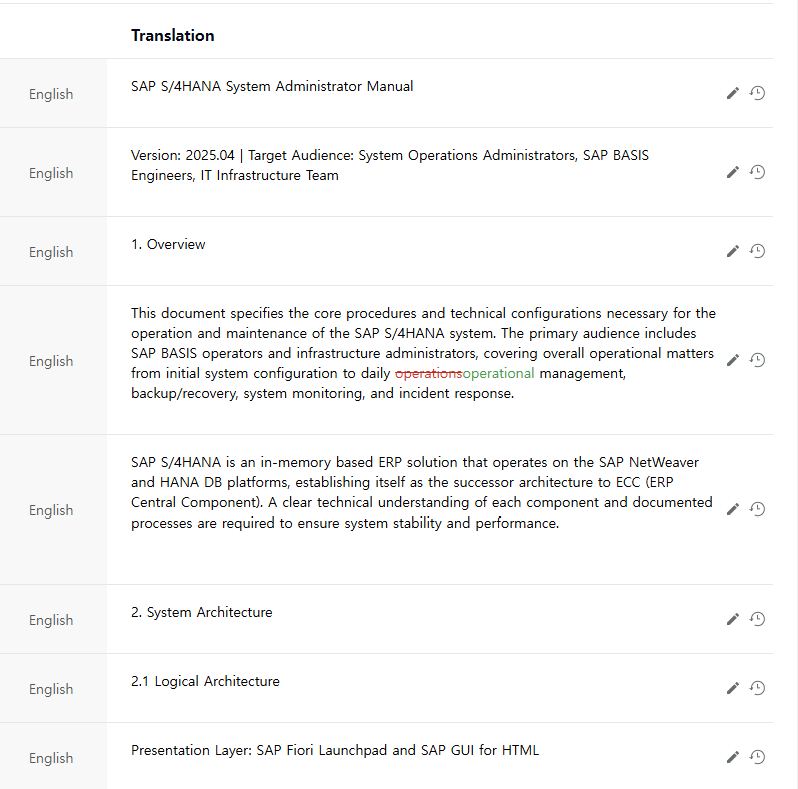View history for '2.1 Logical Architecture'

tap(757, 688)
